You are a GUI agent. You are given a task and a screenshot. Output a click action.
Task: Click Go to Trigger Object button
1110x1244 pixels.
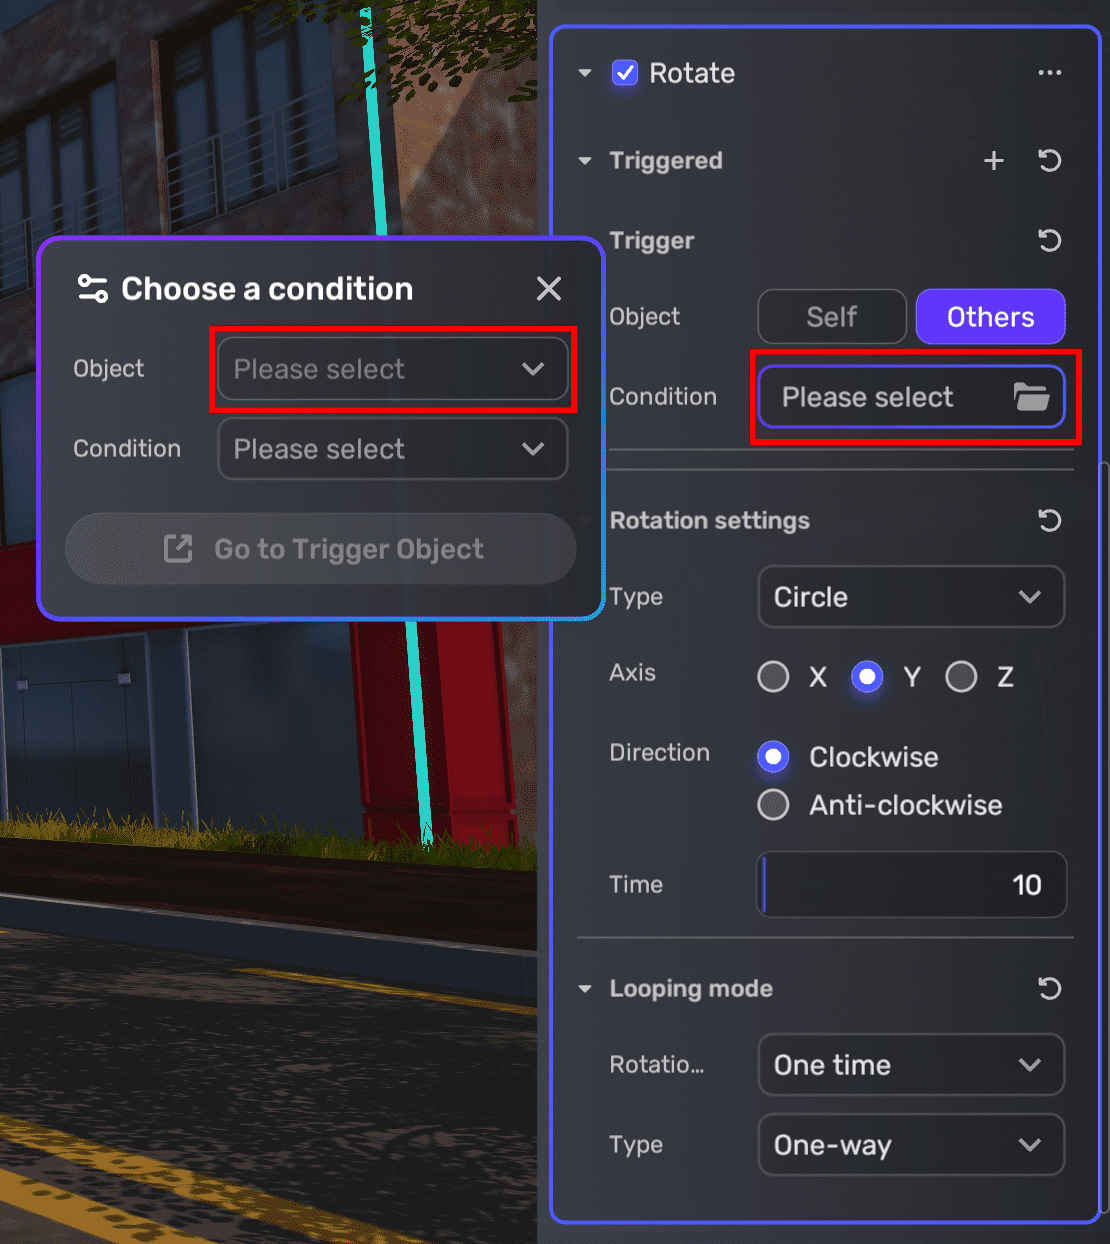321,549
